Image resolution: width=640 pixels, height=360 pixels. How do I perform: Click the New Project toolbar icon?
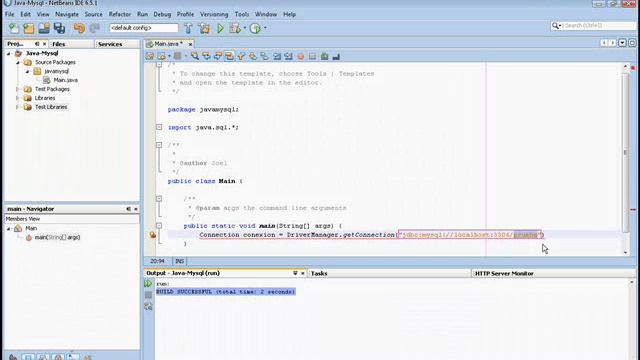tap(29, 28)
